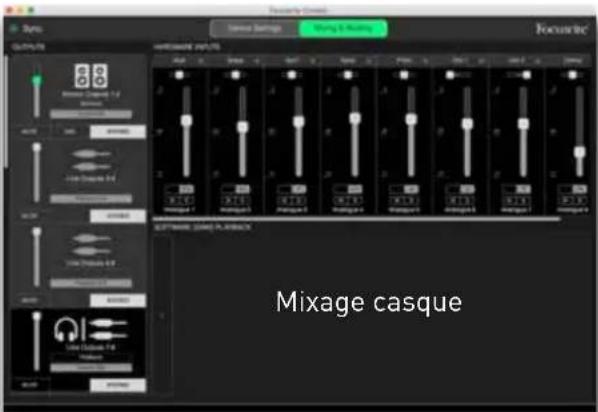Solo the Analogue 6 channel with its S button
Image resolution: width=598 pixels, height=412 pixels.
(467, 200)
